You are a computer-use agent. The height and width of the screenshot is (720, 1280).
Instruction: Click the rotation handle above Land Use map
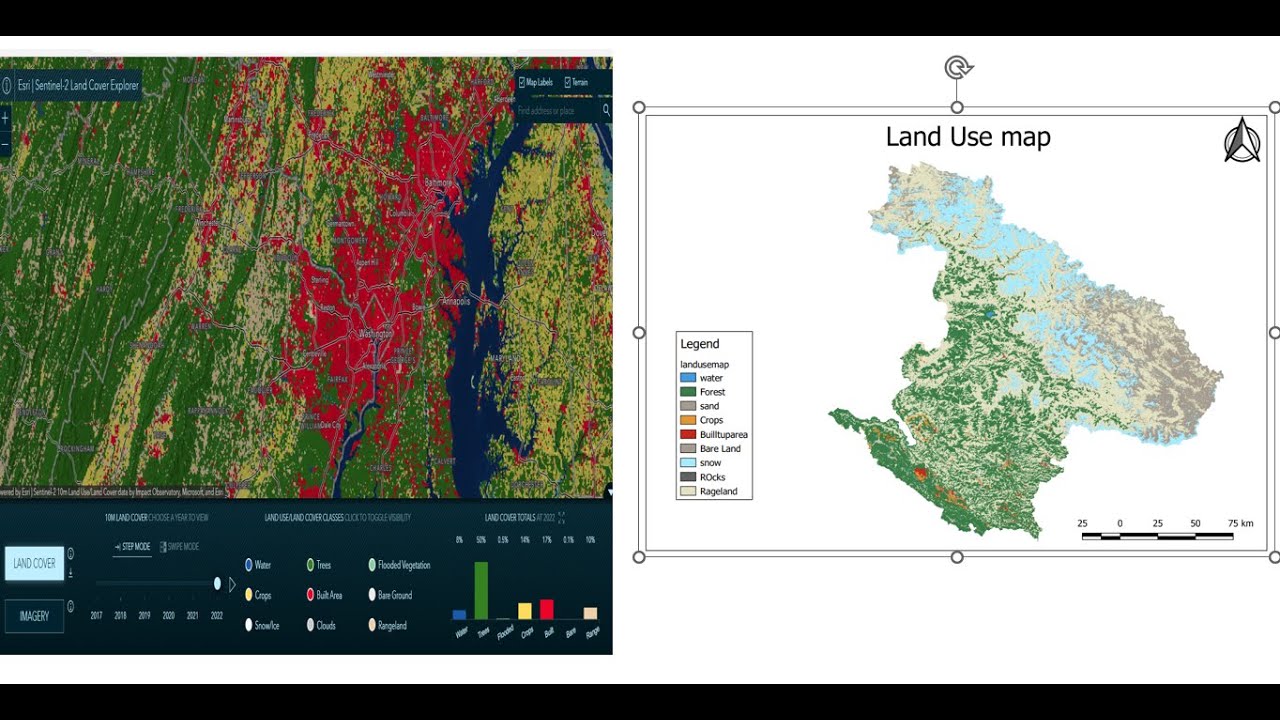click(x=958, y=68)
